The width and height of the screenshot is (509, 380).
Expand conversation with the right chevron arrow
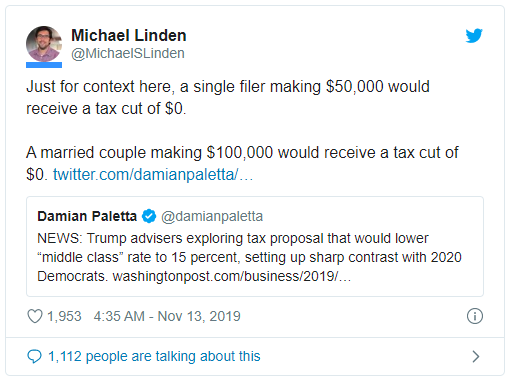(476, 356)
